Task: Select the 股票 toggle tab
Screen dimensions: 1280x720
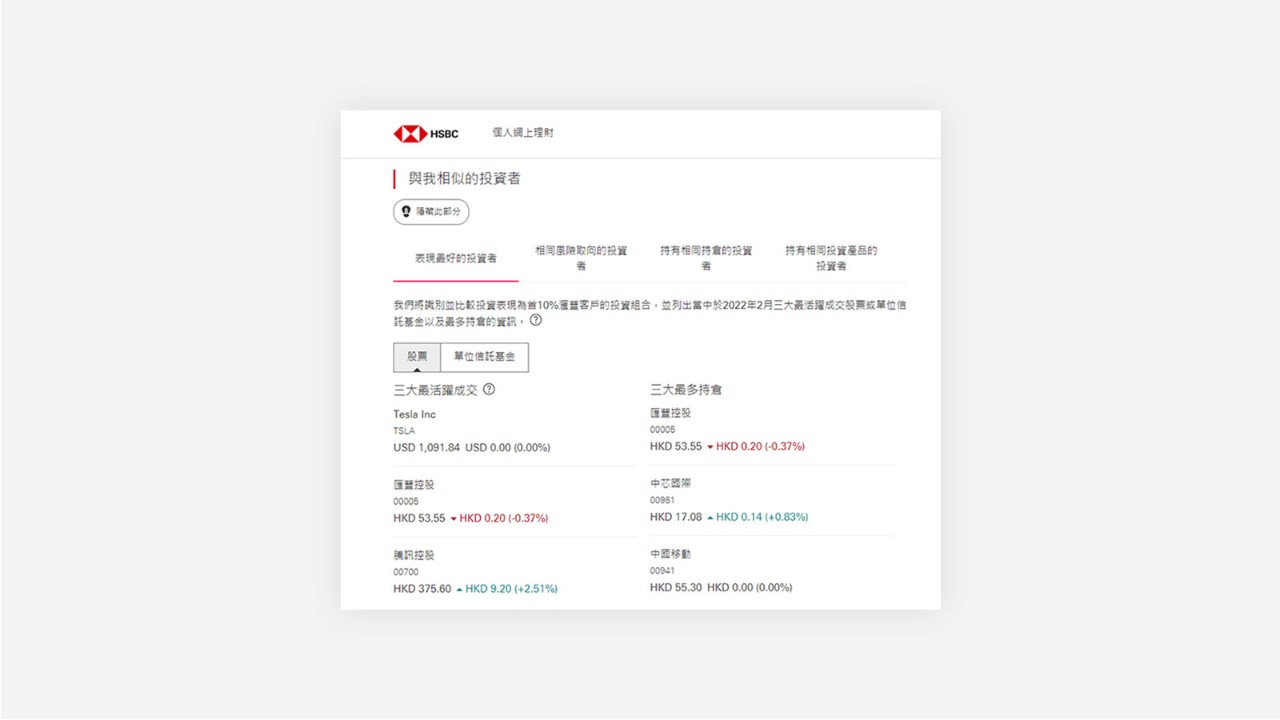Action: (x=417, y=357)
